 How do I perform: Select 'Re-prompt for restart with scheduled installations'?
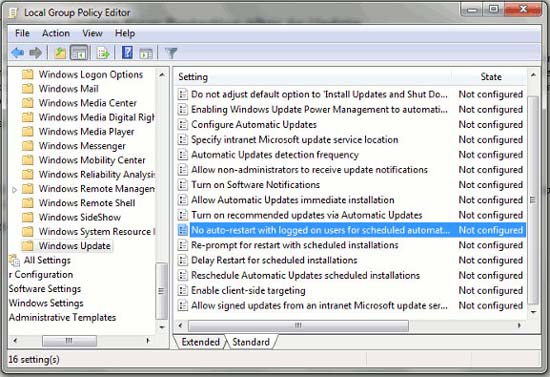tap(295, 245)
